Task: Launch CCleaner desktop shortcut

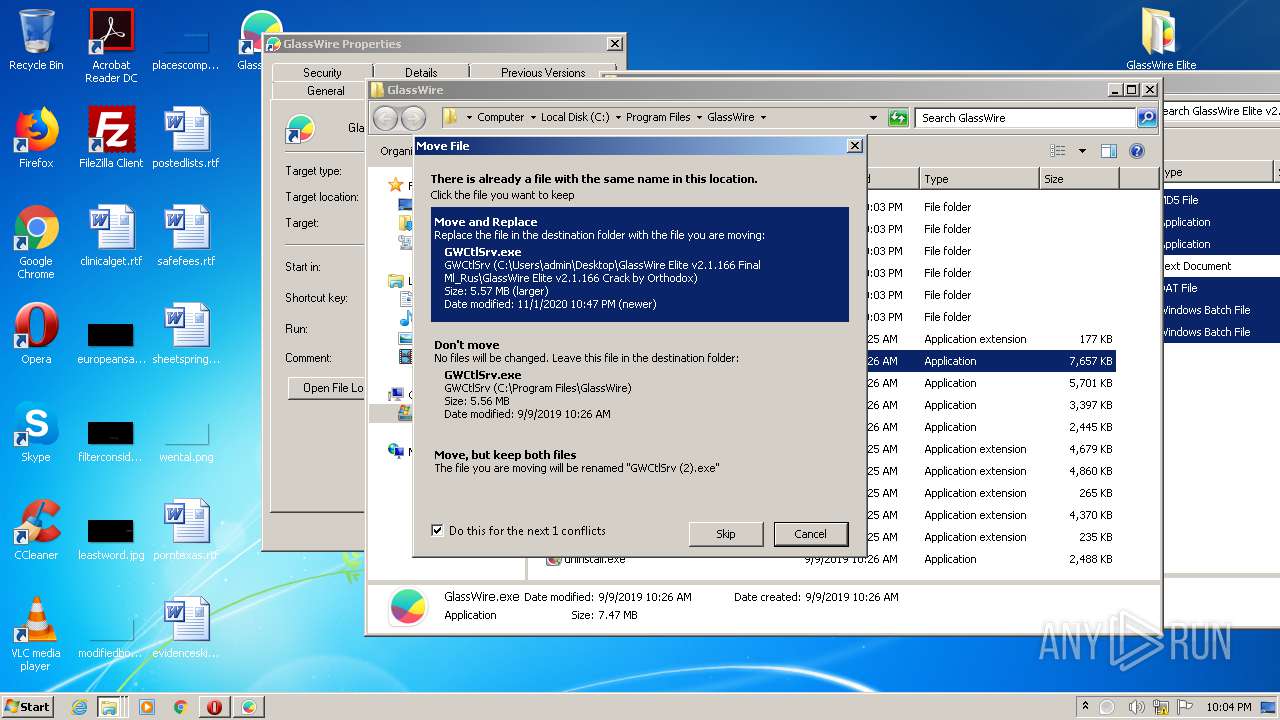Action: pyautogui.click(x=36, y=530)
